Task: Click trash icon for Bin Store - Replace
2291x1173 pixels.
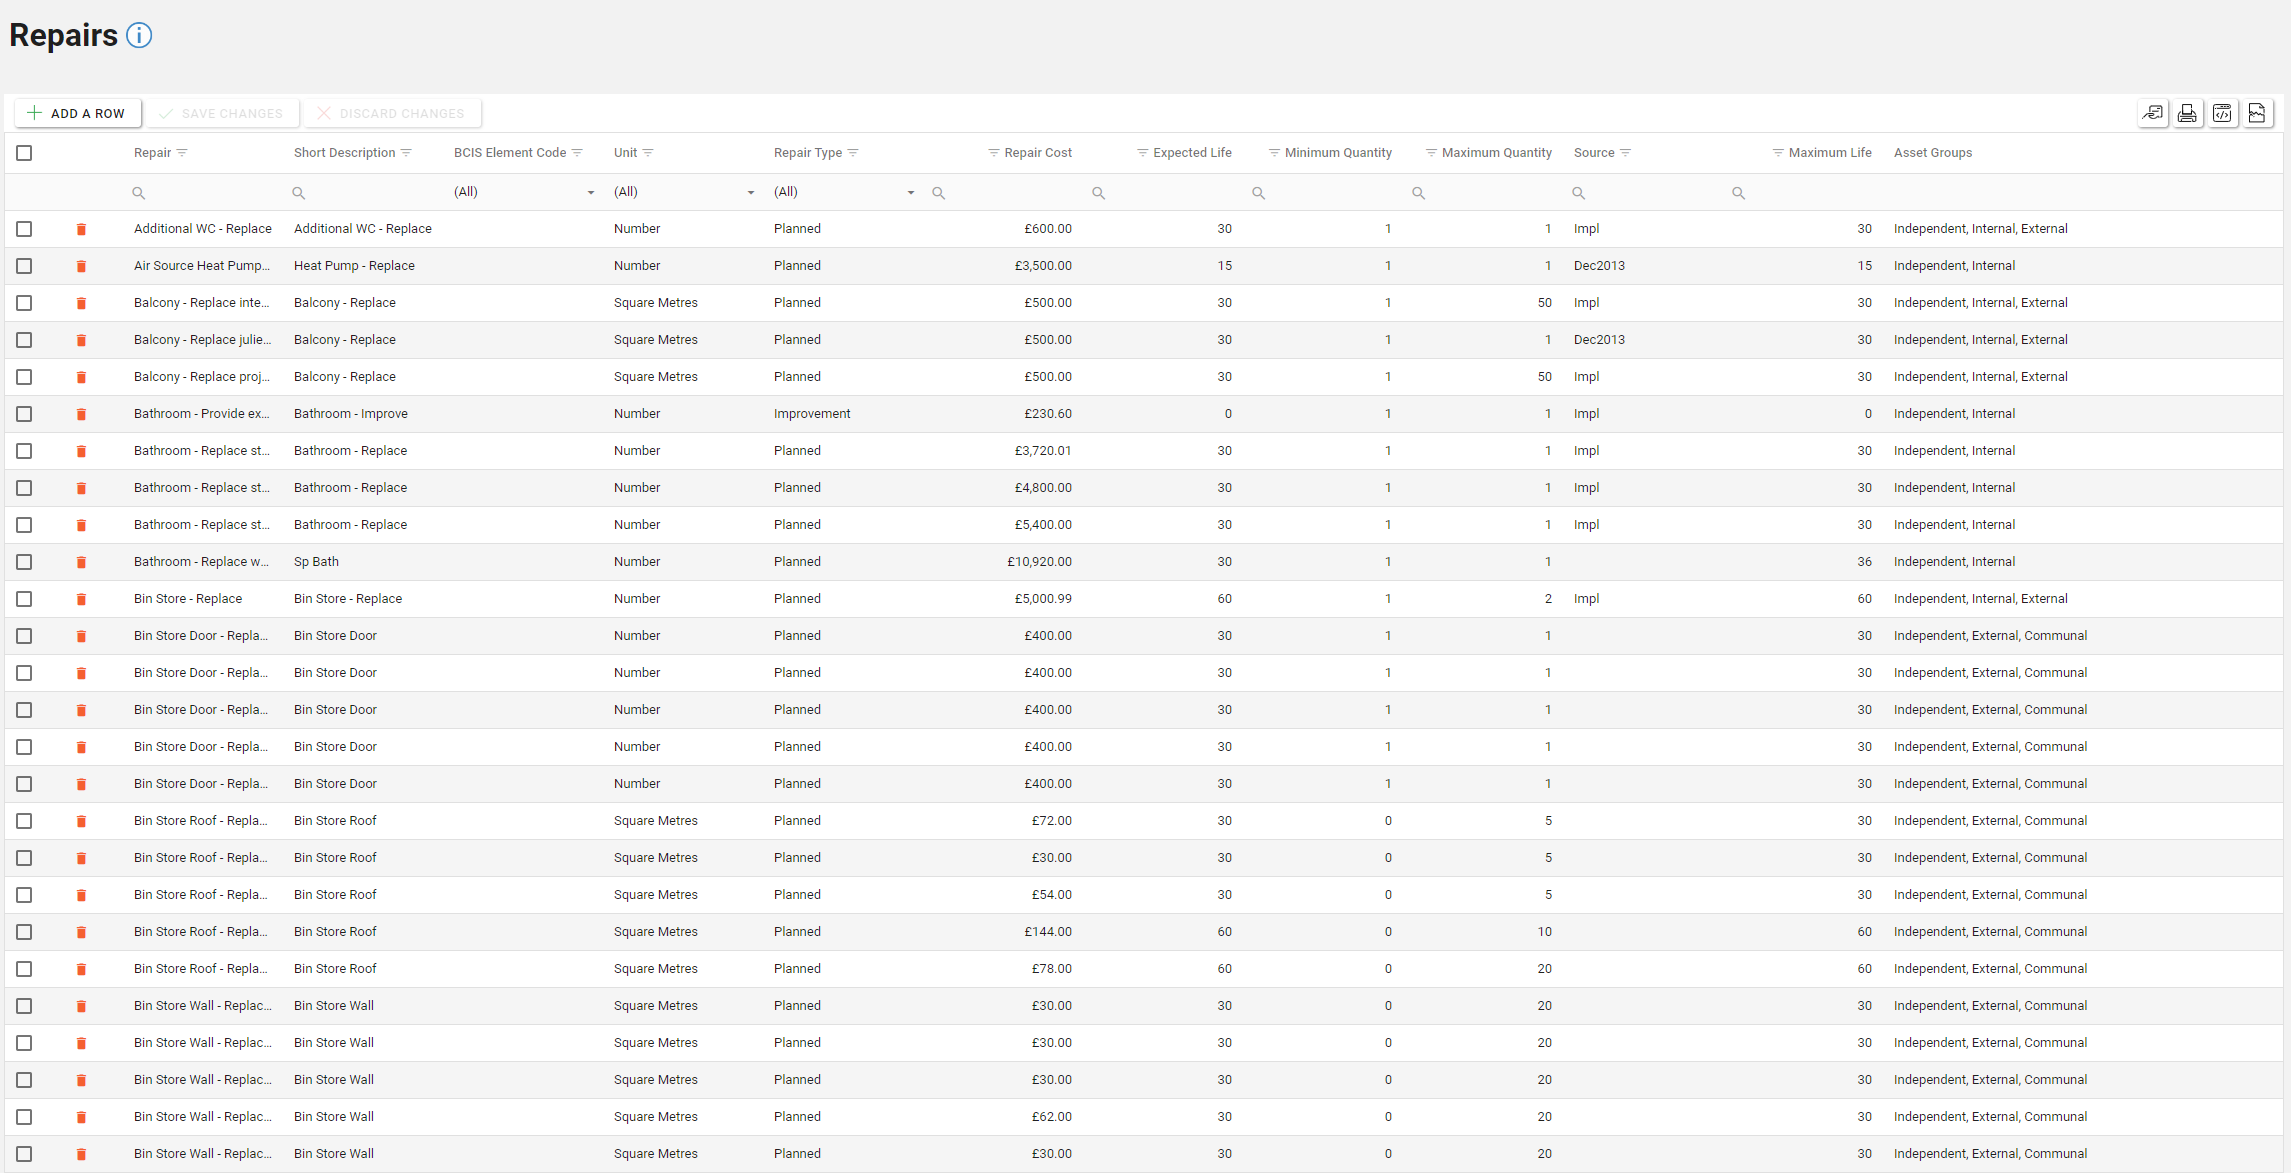Action: (x=81, y=599)
